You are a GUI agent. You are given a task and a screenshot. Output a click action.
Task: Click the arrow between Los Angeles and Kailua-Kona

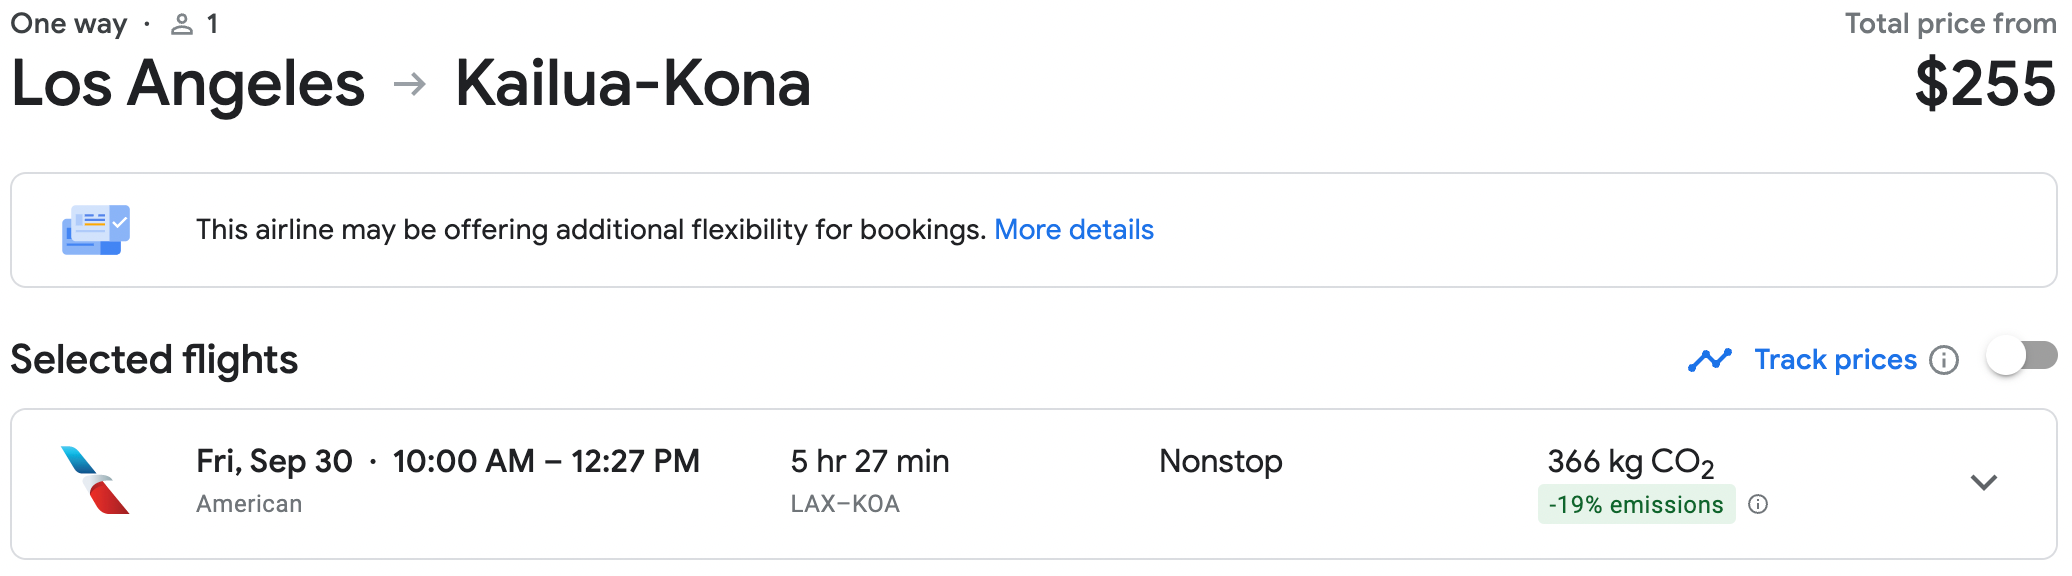coord(408,82)
